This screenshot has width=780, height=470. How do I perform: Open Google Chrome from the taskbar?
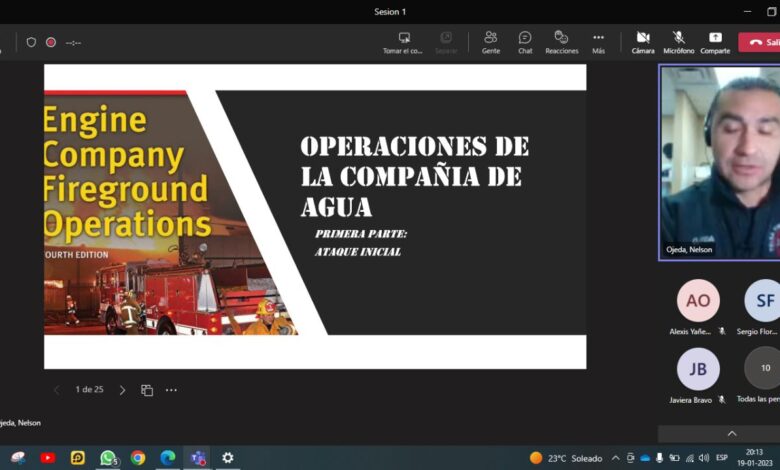pyautogui.click(x=138, y=458)
